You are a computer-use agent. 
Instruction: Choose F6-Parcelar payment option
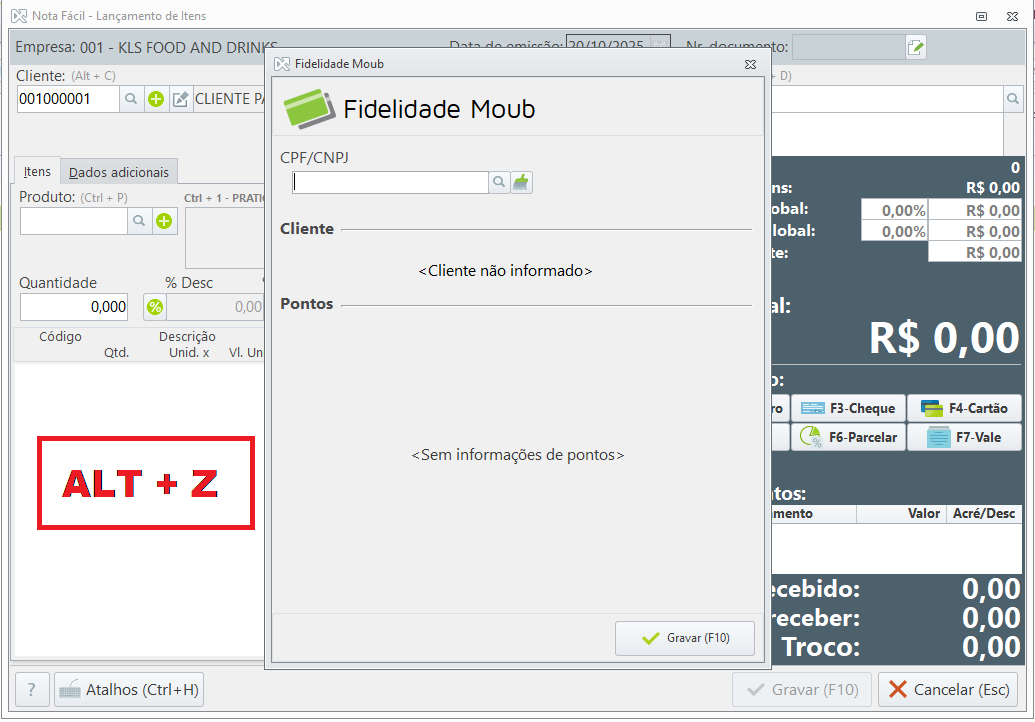[x=848, y=437]
